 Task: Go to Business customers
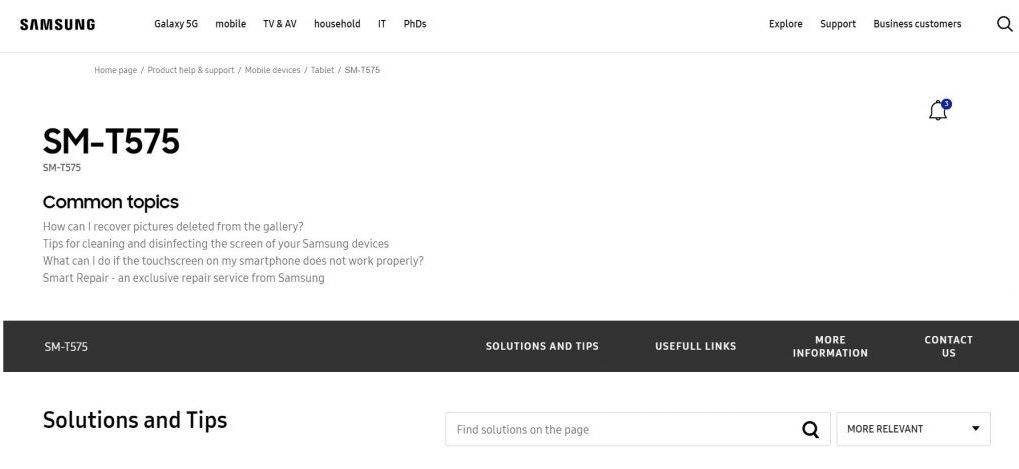(x=917, y=24)
